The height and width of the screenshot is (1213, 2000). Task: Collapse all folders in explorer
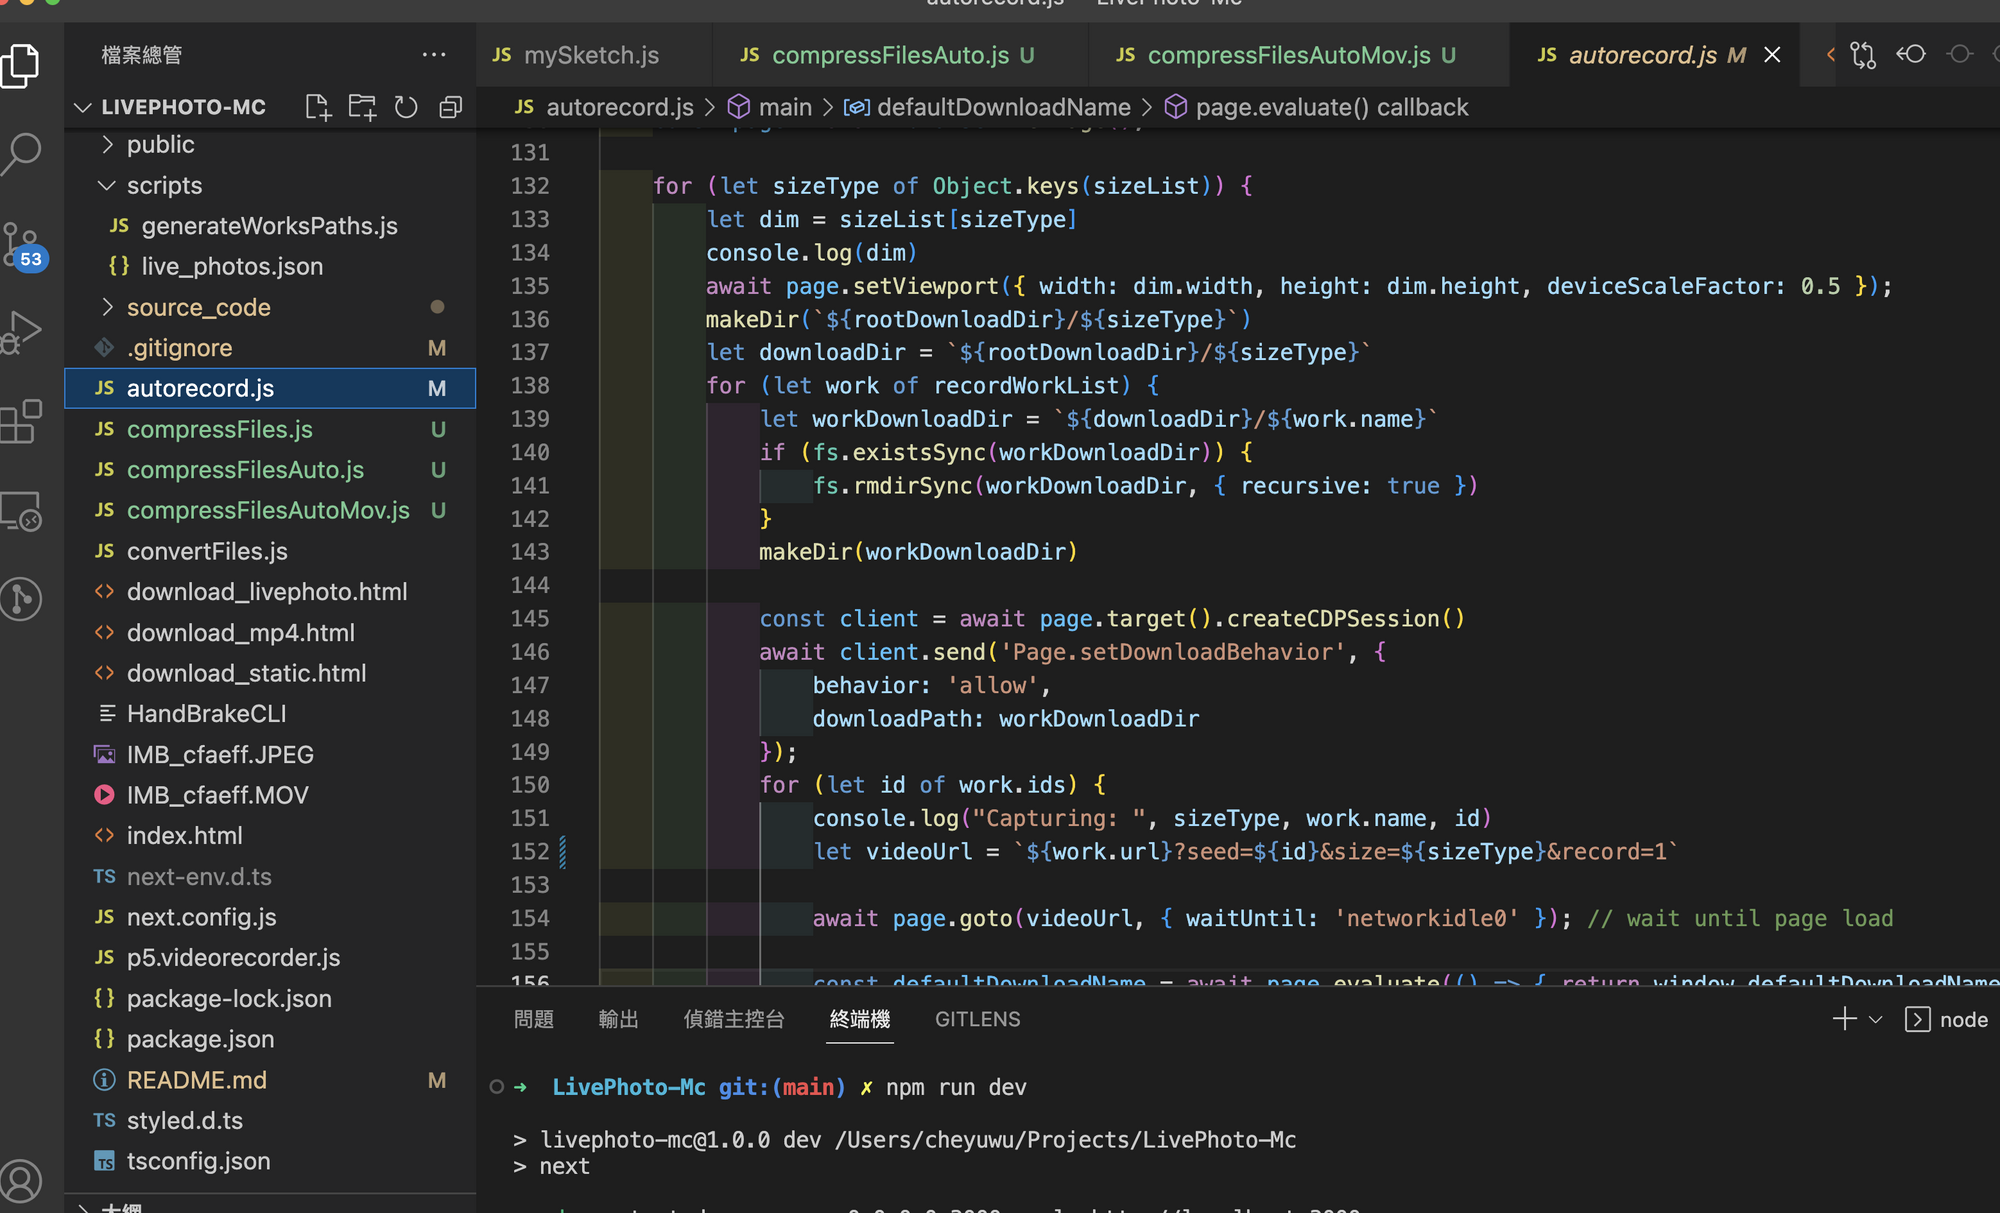451,107
